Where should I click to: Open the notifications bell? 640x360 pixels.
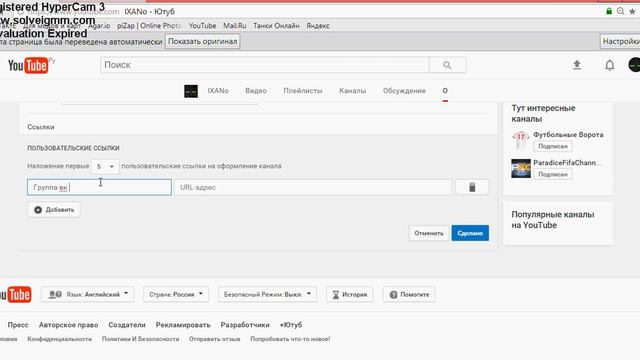coord(609,65)
